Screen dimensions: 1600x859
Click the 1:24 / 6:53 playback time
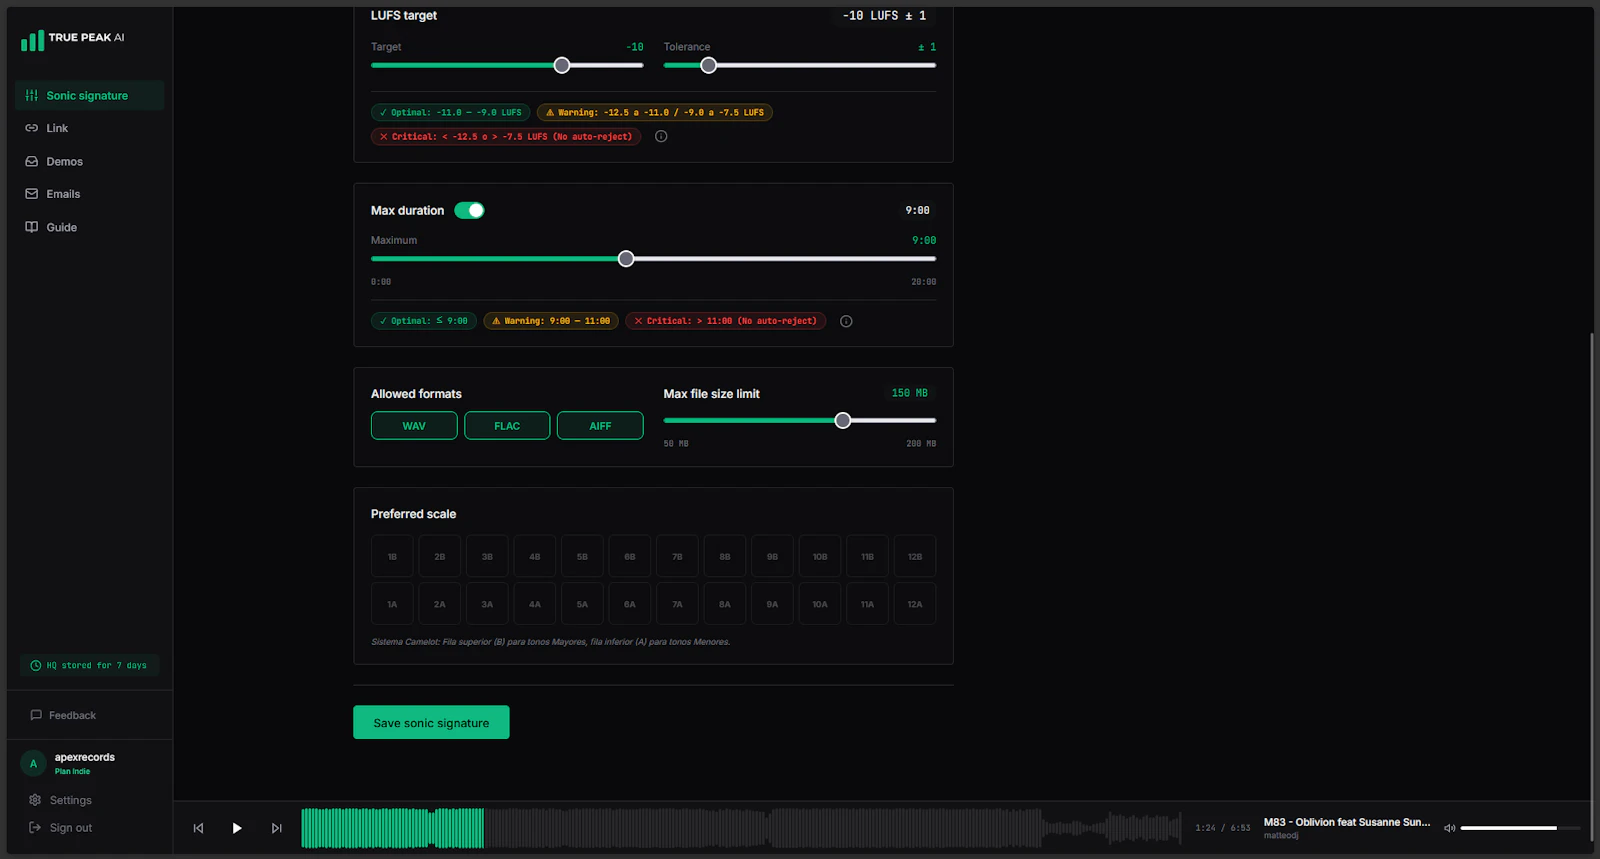click(x=1223, y=828)
